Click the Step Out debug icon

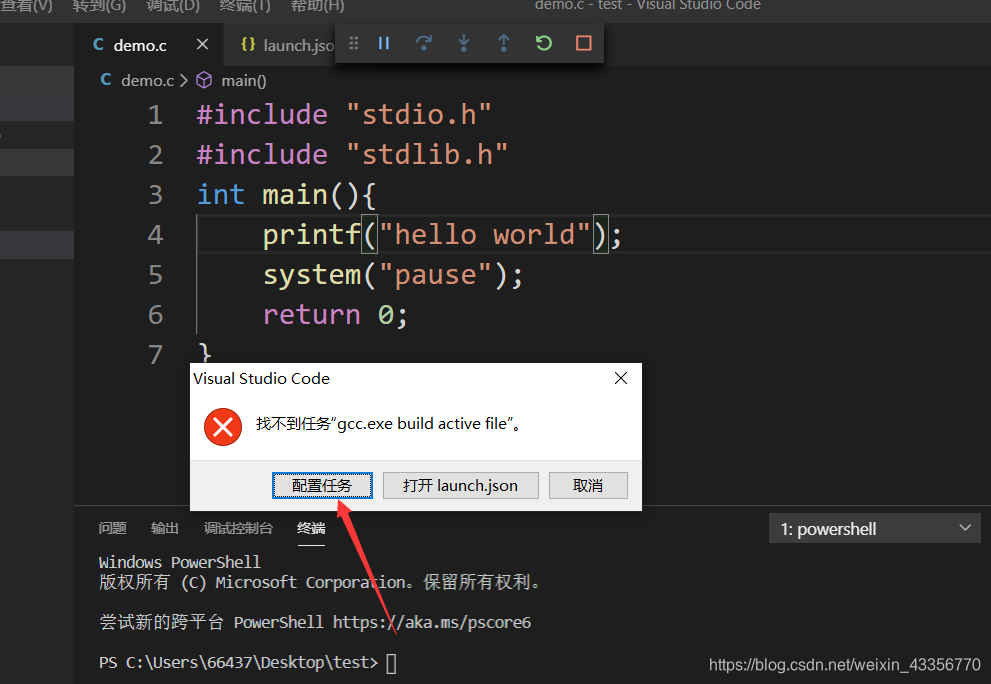coord(503,43)
